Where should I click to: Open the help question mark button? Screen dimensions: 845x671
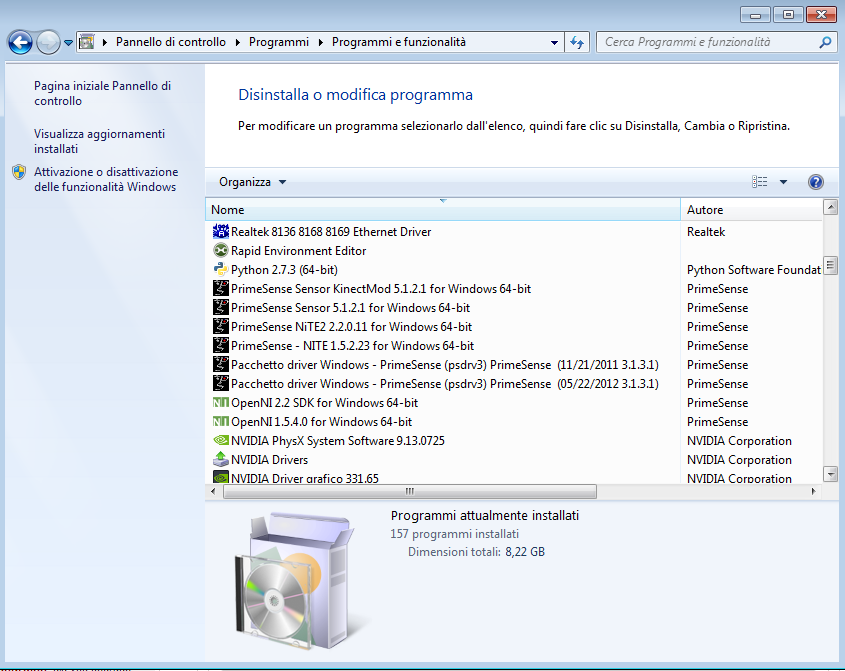tap(815, 182)
